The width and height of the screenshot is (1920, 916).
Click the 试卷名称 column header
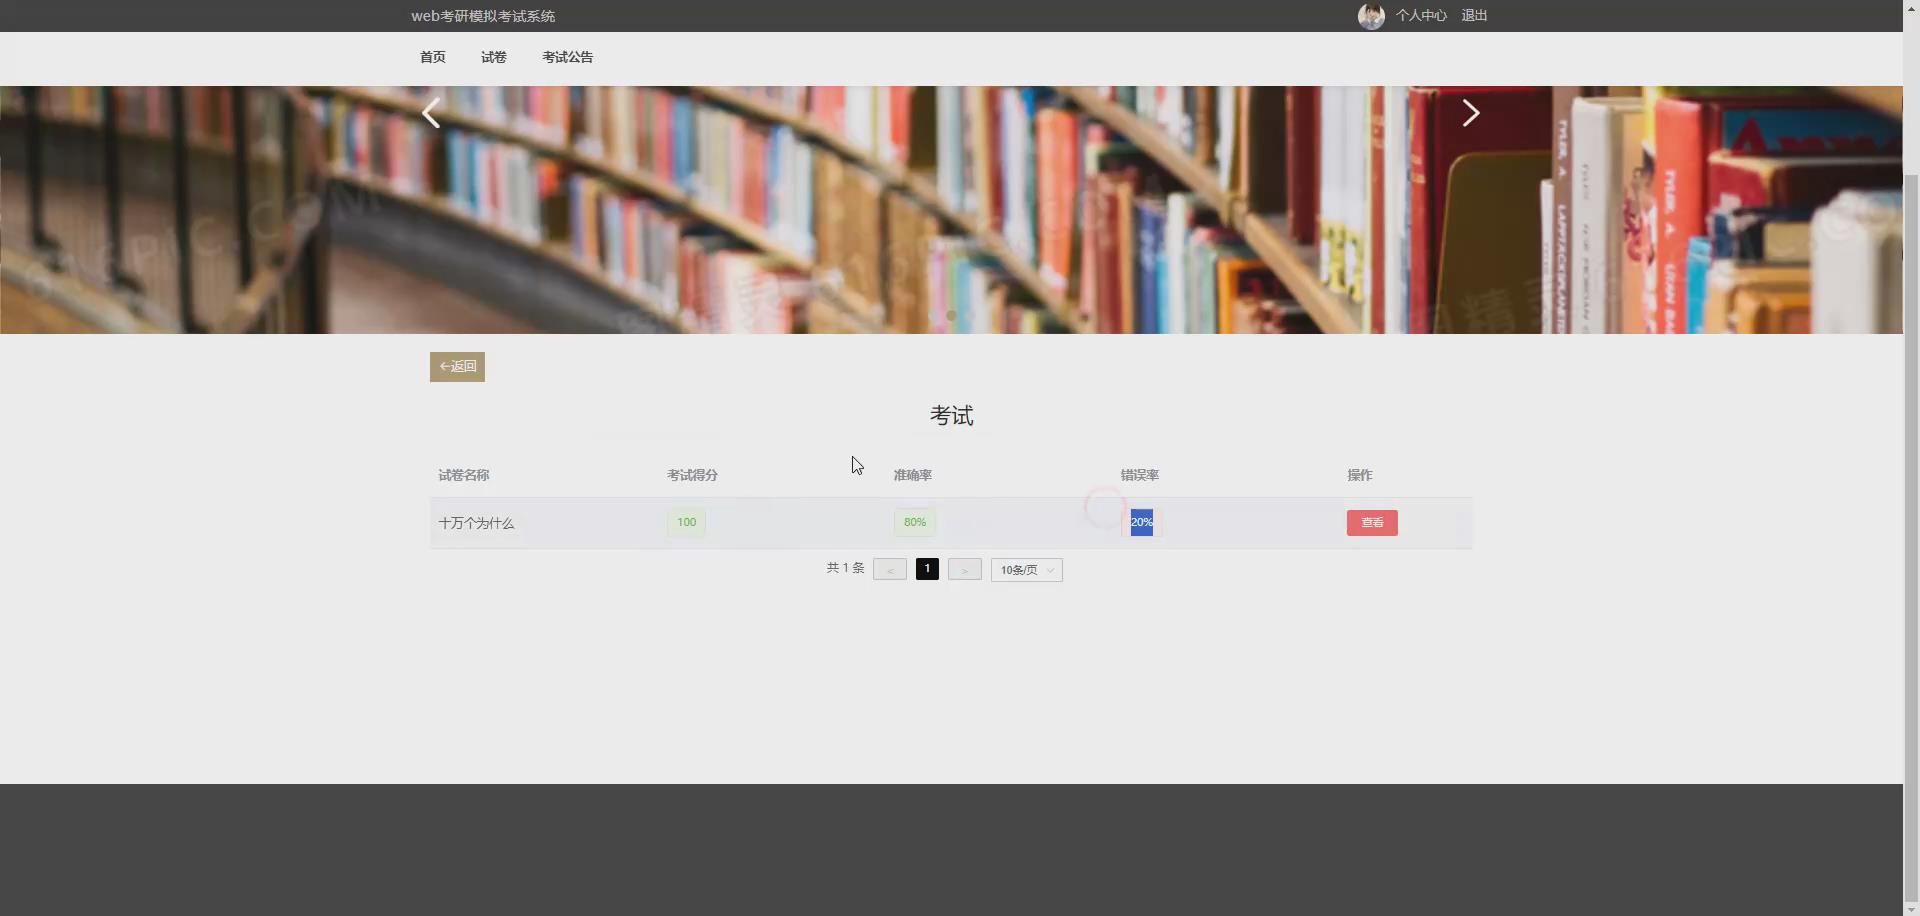tap(464, 475)
